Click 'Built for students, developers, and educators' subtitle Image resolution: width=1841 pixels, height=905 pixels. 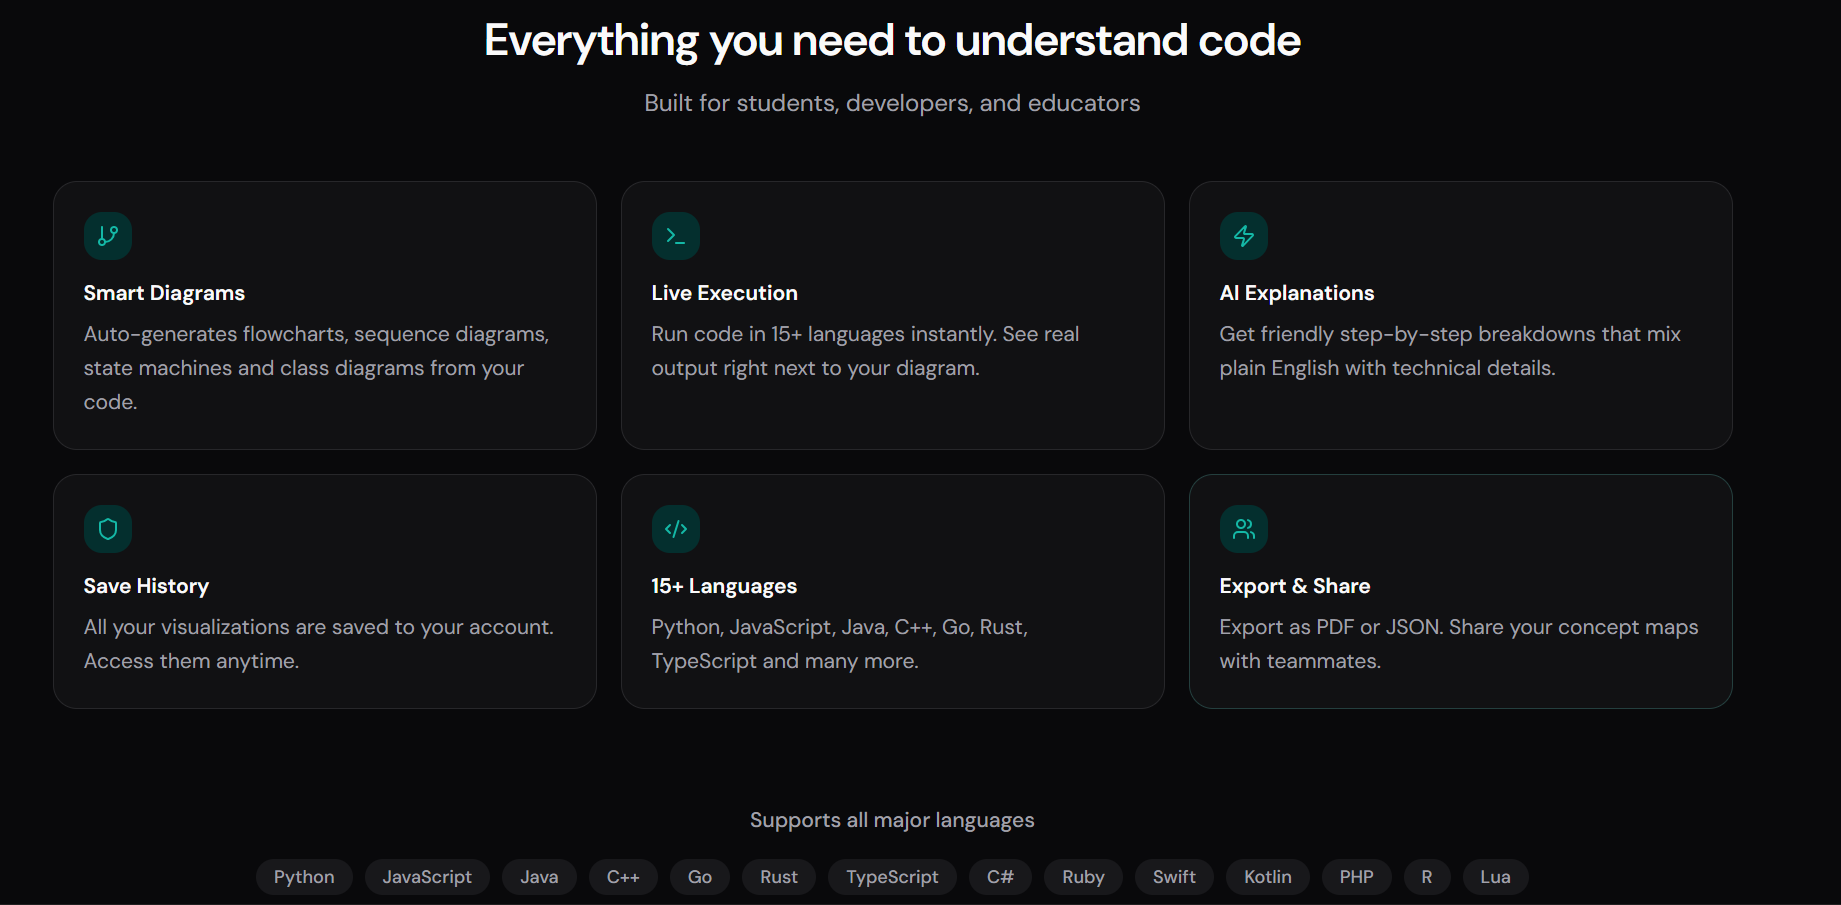[x=892, y=103]
